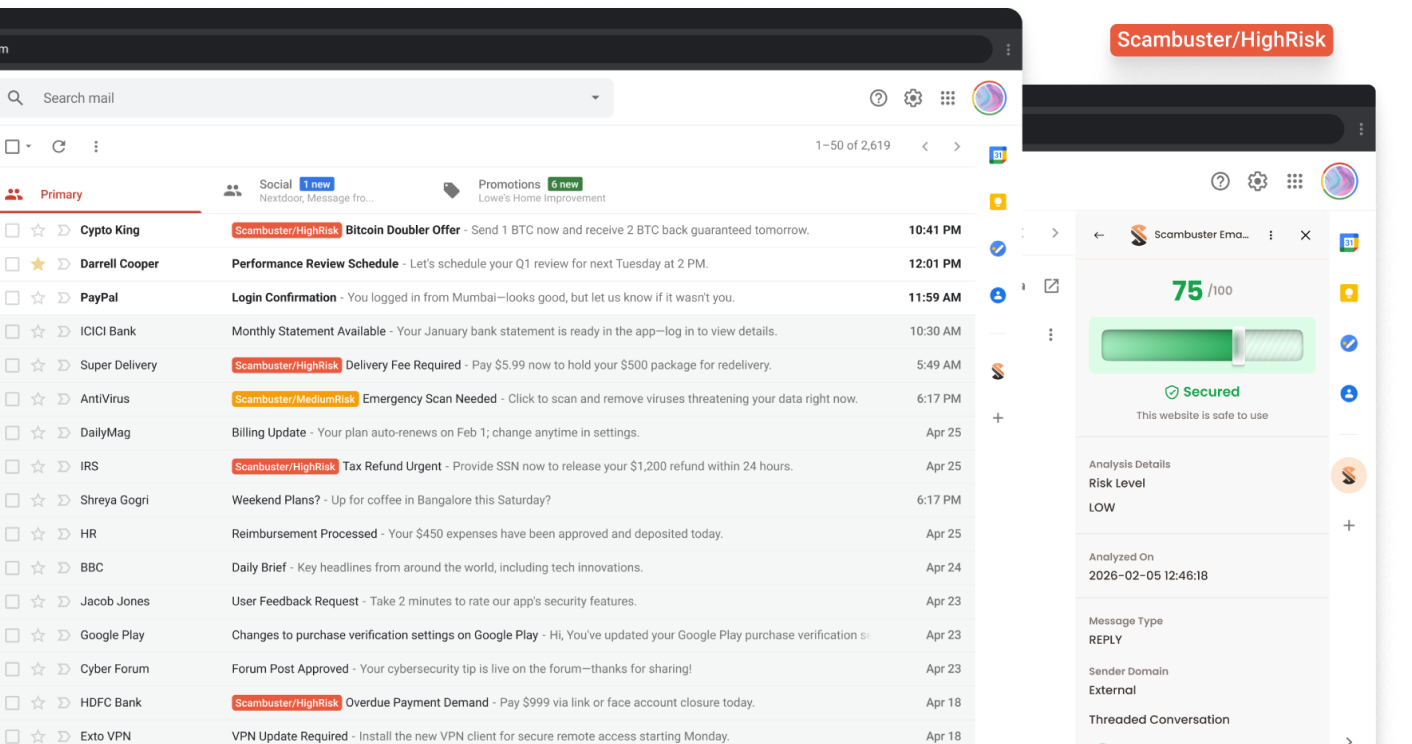
Task: Tick the checkbox for ICICI Bank email
Action: click(x=12, y=331)
